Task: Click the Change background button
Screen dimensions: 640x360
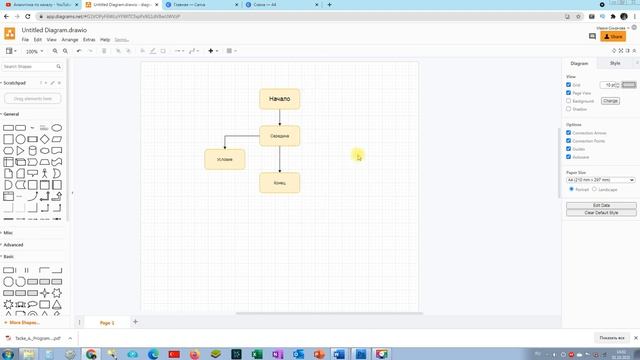Action: point(610,100)
